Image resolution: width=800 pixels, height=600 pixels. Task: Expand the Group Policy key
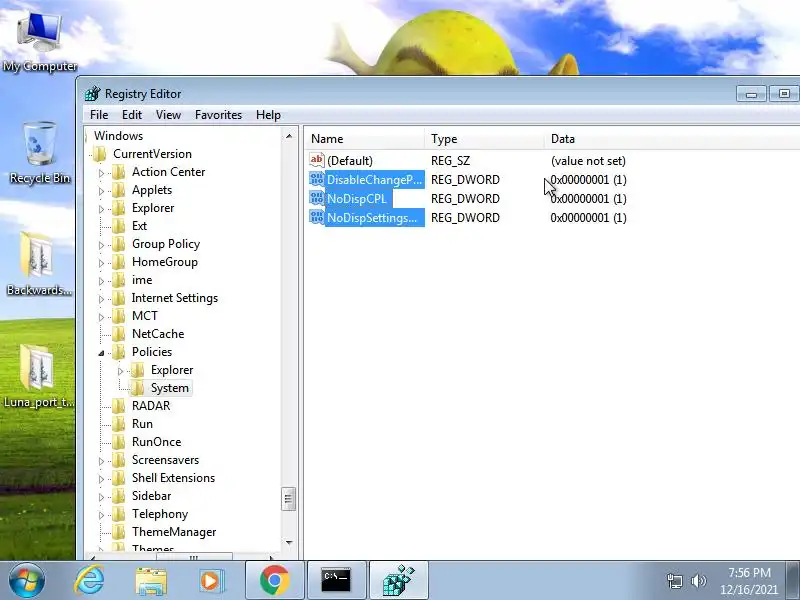101,245
